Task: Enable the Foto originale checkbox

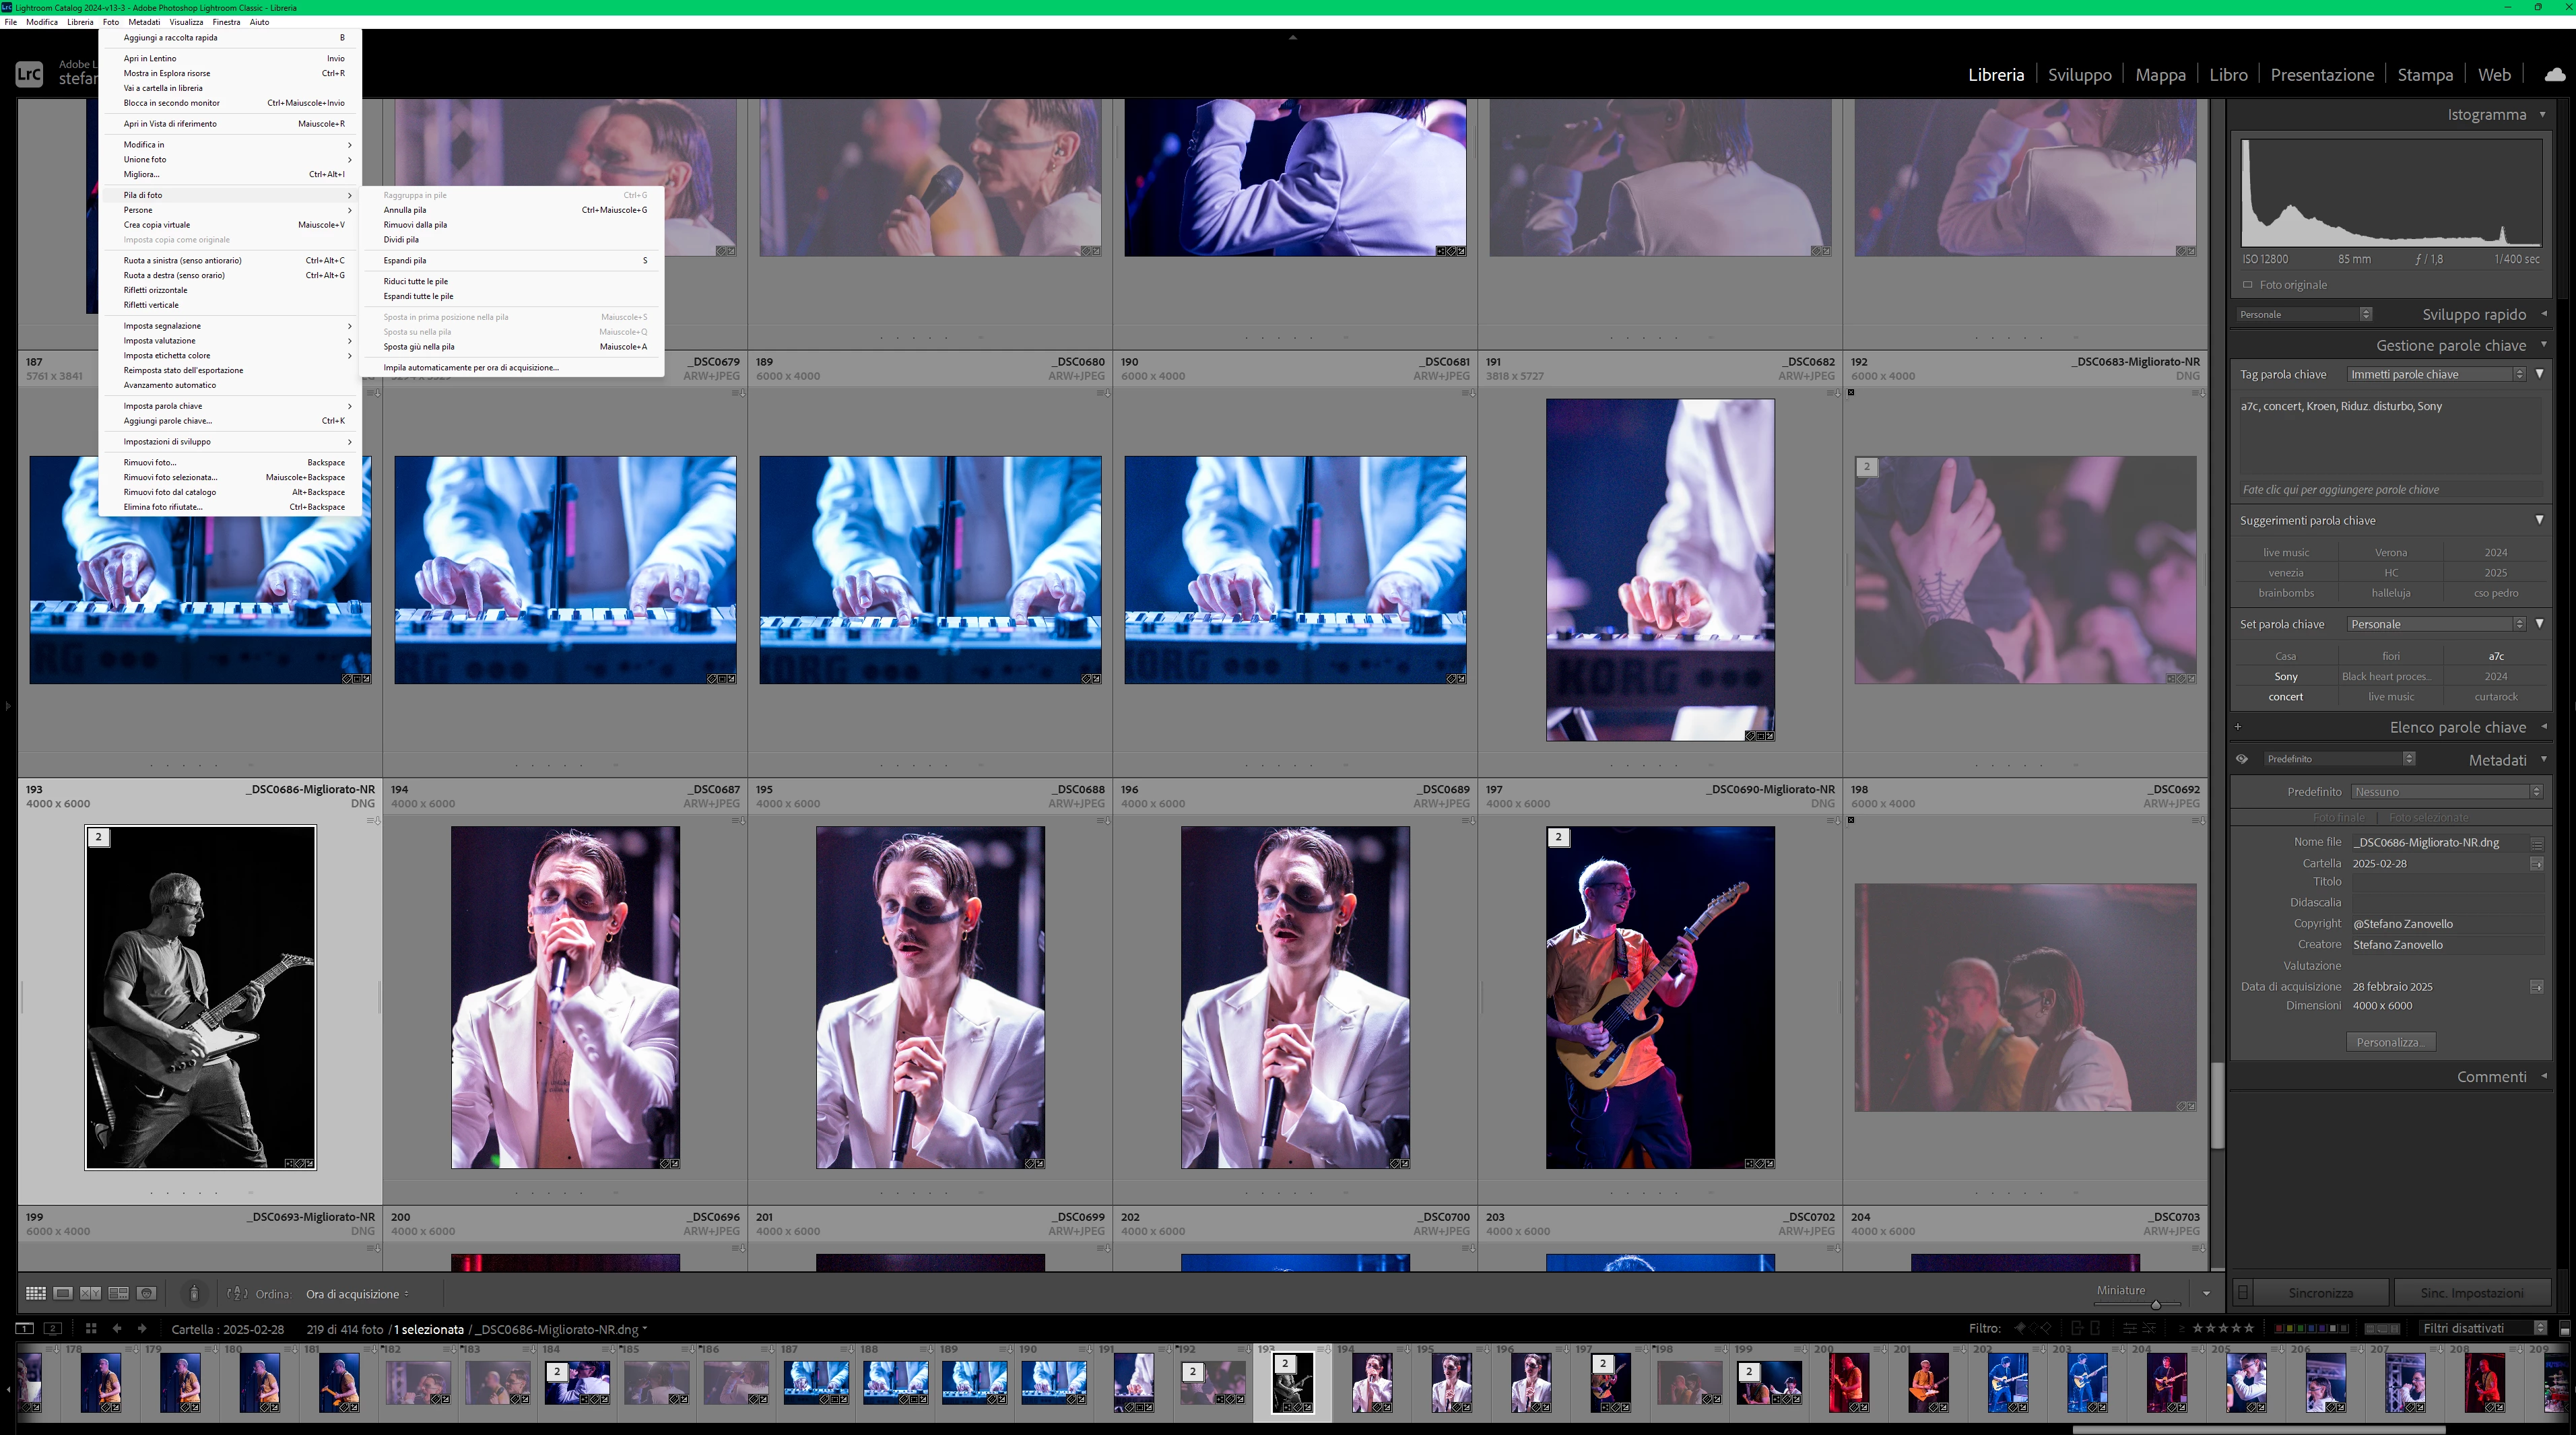Action: click(x=2247, y=285)
